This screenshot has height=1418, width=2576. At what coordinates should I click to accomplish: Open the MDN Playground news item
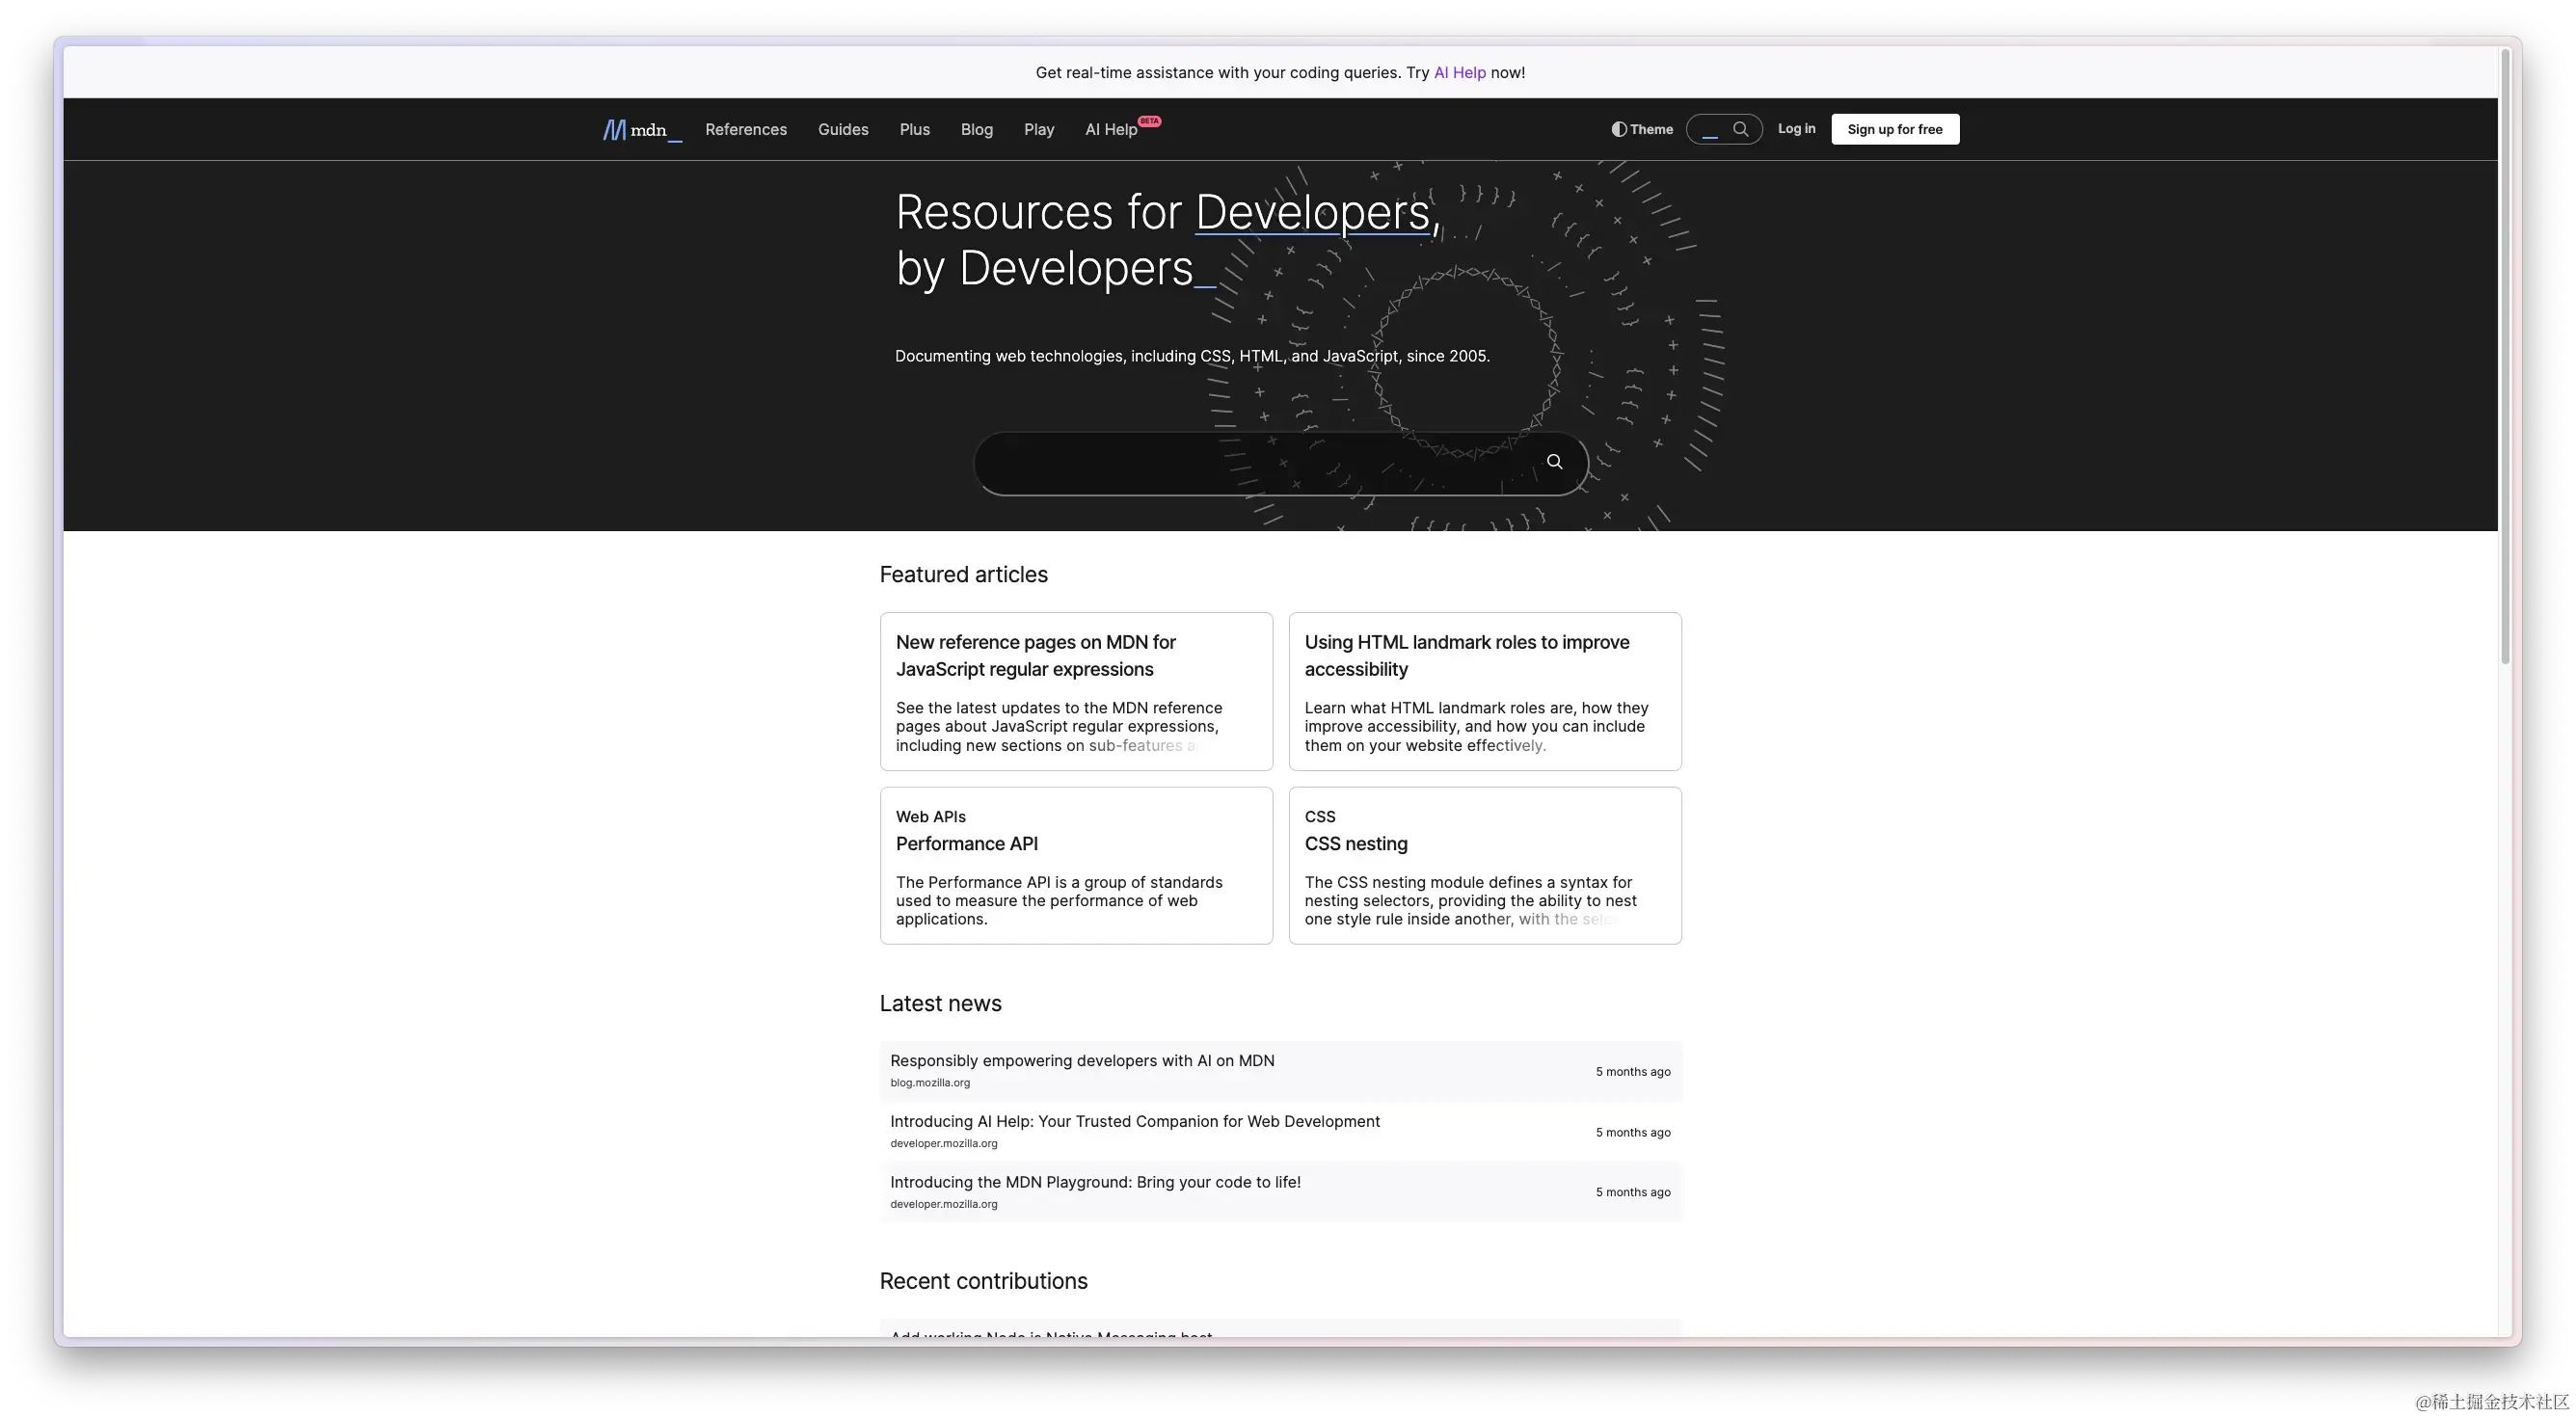pyautogui.click(x=1095, y=1182)
